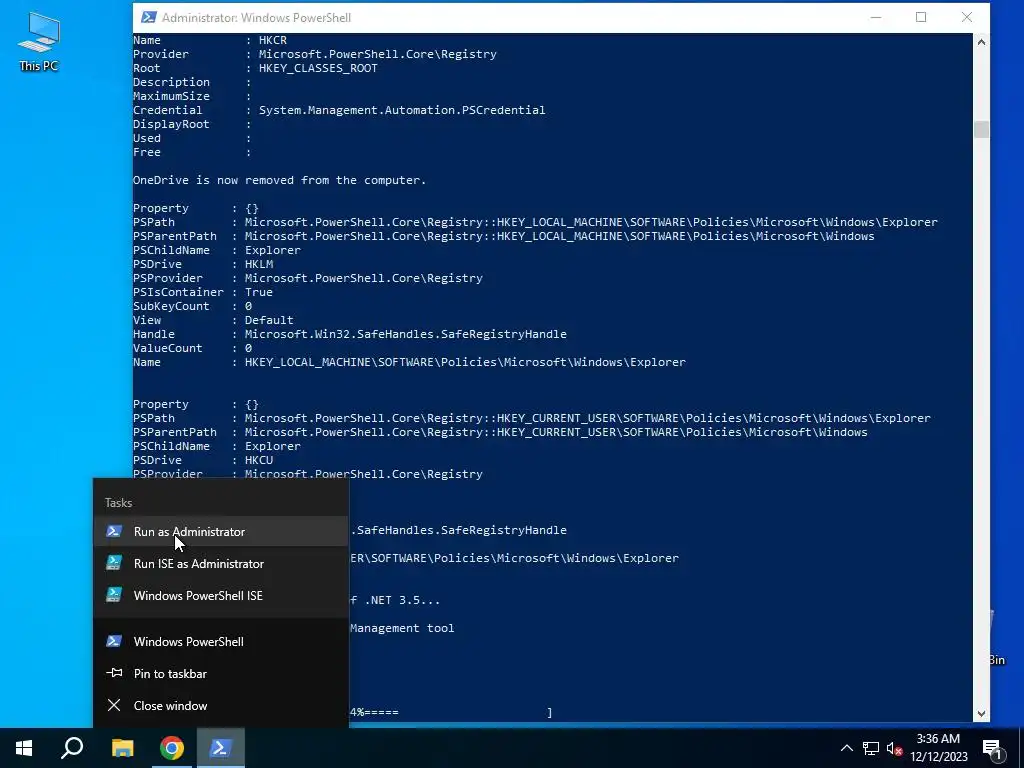Click 'HKCU' PSDrive value
Screen dimensions: 1024x768
[259, 460]
